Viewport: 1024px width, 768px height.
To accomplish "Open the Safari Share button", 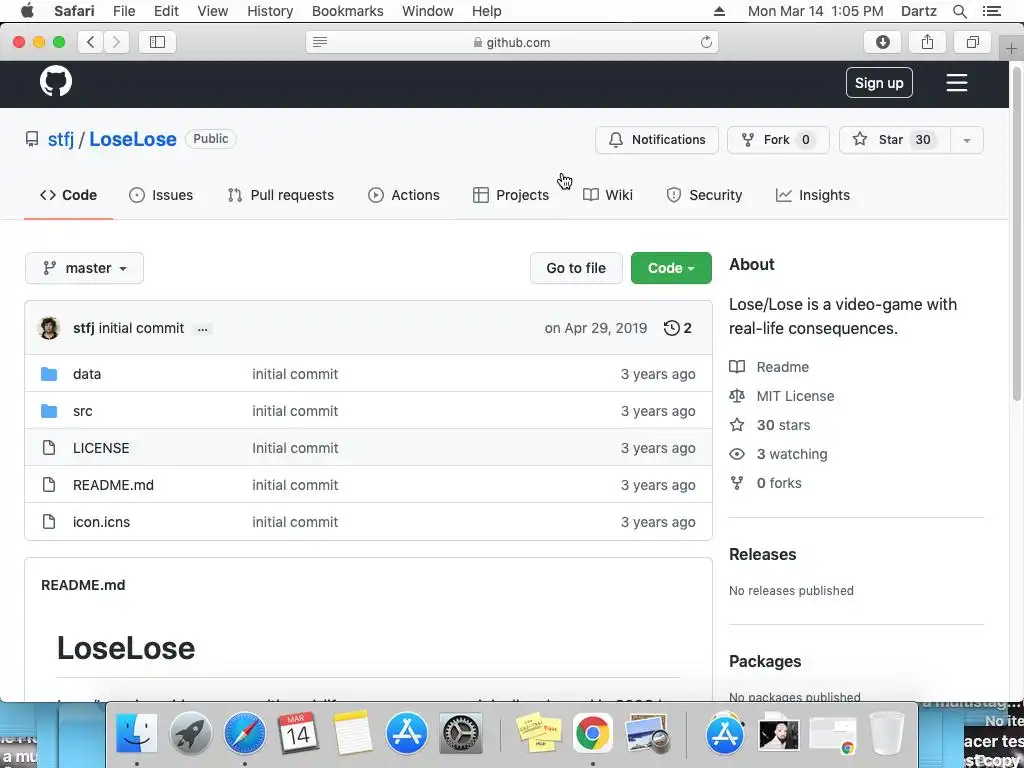I will click(927, 42).
